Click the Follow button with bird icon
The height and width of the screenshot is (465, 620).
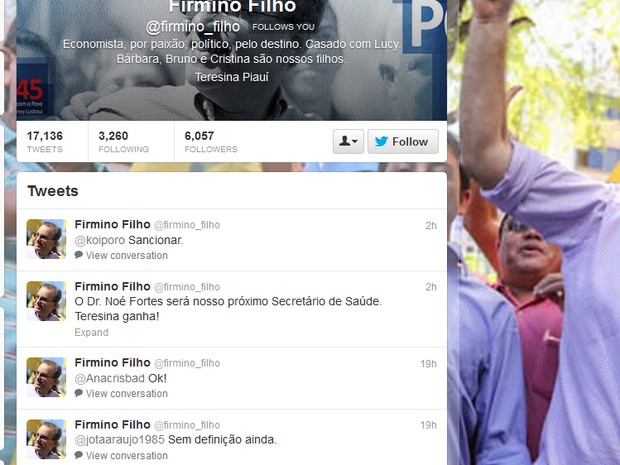coord(403,141)
